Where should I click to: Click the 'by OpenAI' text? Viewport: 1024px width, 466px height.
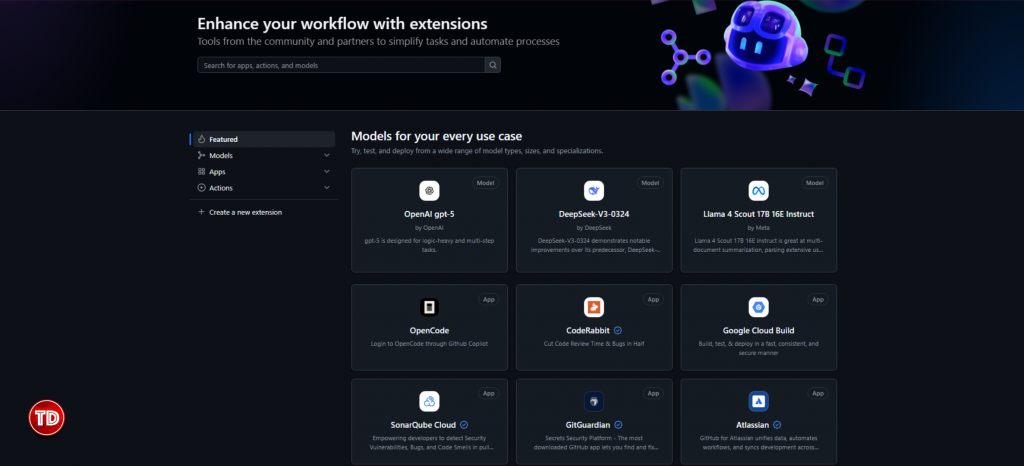coord(429,228)
